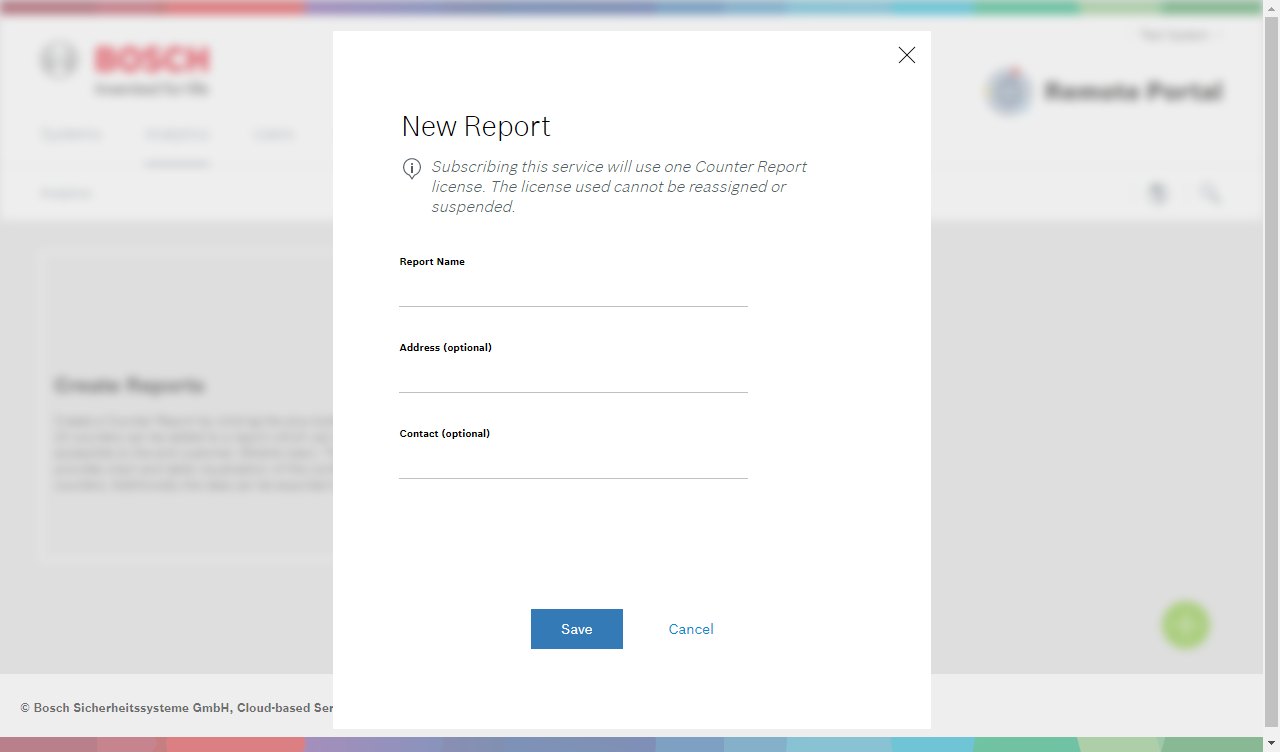Click the Report Name input field
Image resolution: width=1280 pixels, height=752 pixels.
coord(573,295)
